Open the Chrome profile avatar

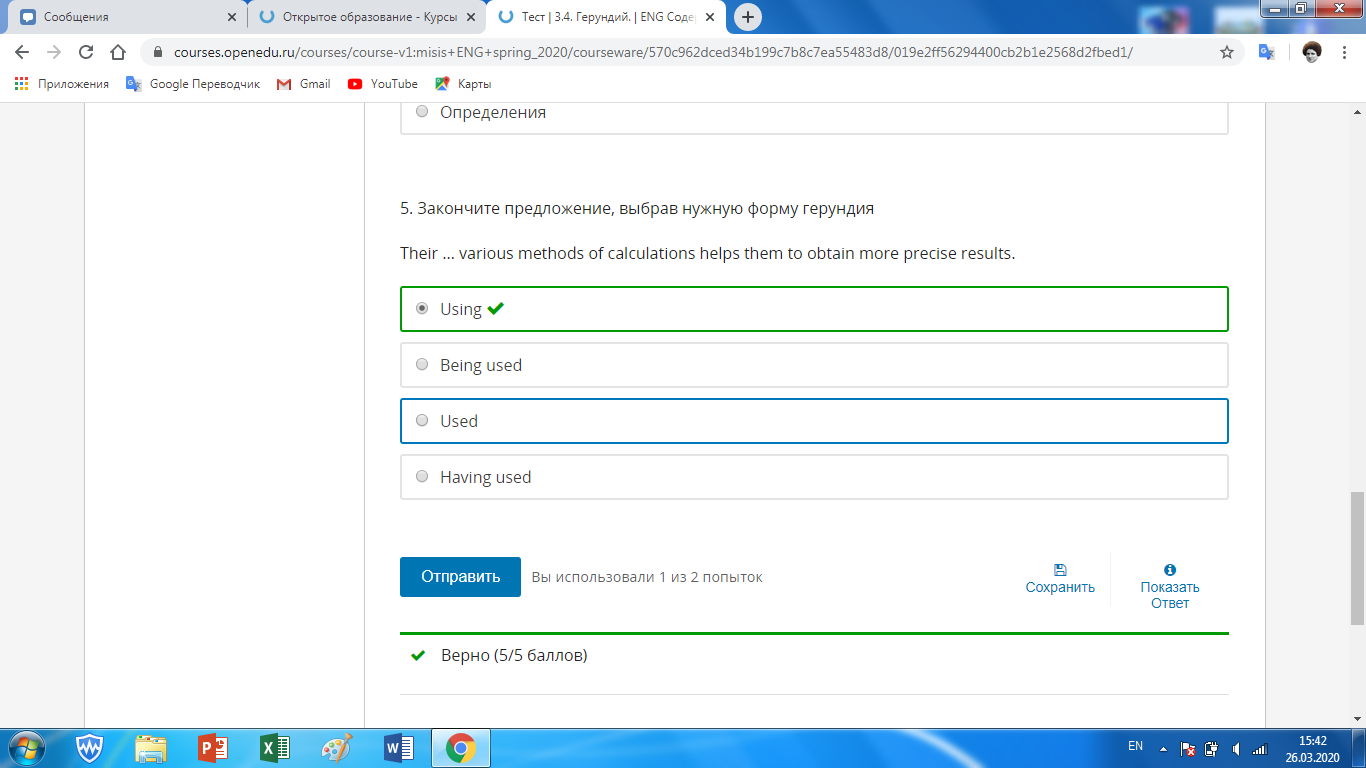(x=1311, y=52)
